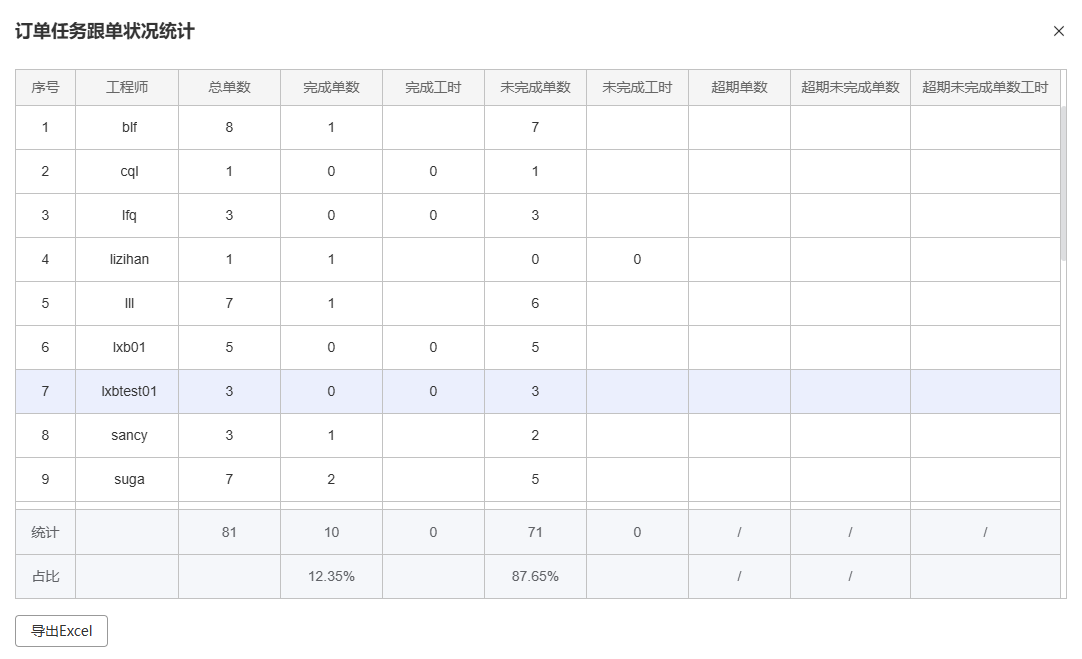Select engineer sancy in row 8
This screenshot has height=659, width=1082.
pyautogui.click(x=129, y=435)
